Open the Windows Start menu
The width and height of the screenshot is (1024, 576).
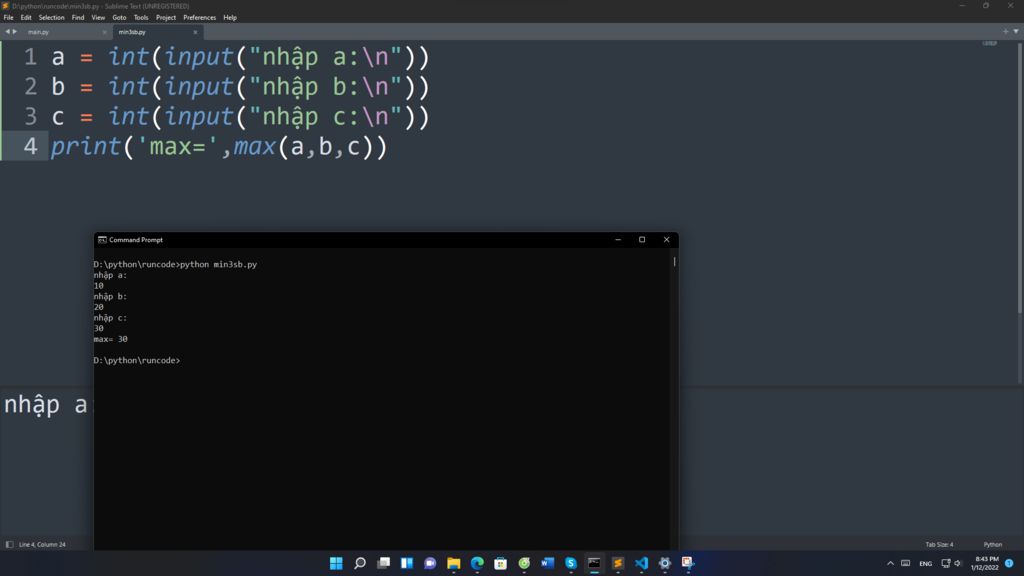[x=336, y=563]
